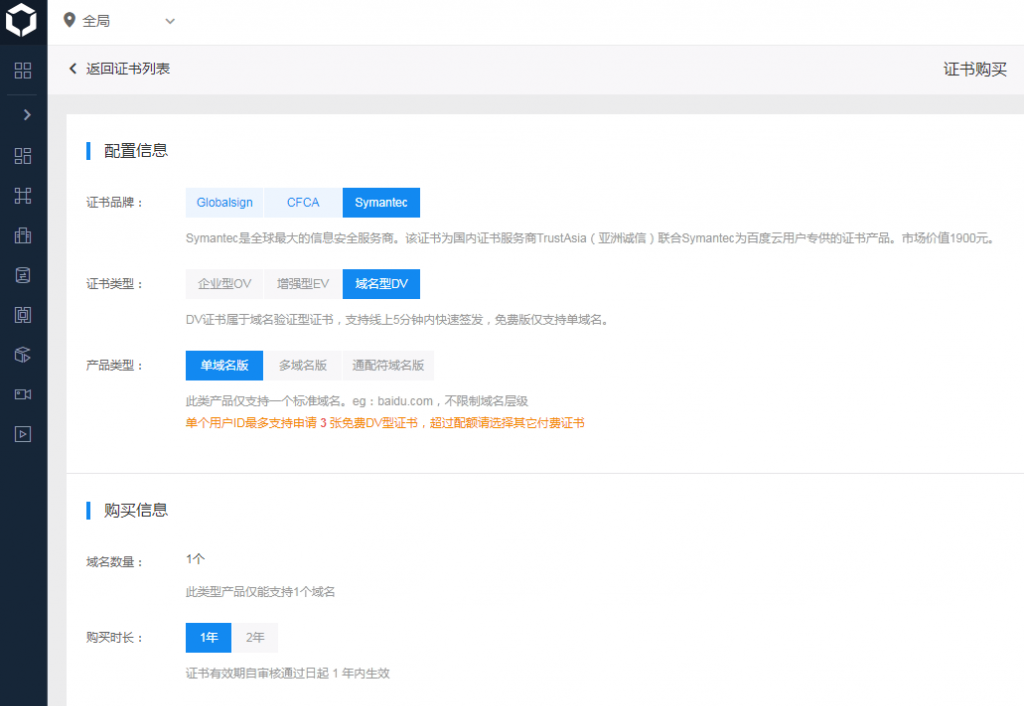The image size is (1024, 706).
Task: Open the dashboard tiles icon in sidebar
Action: tap(23, 155)
